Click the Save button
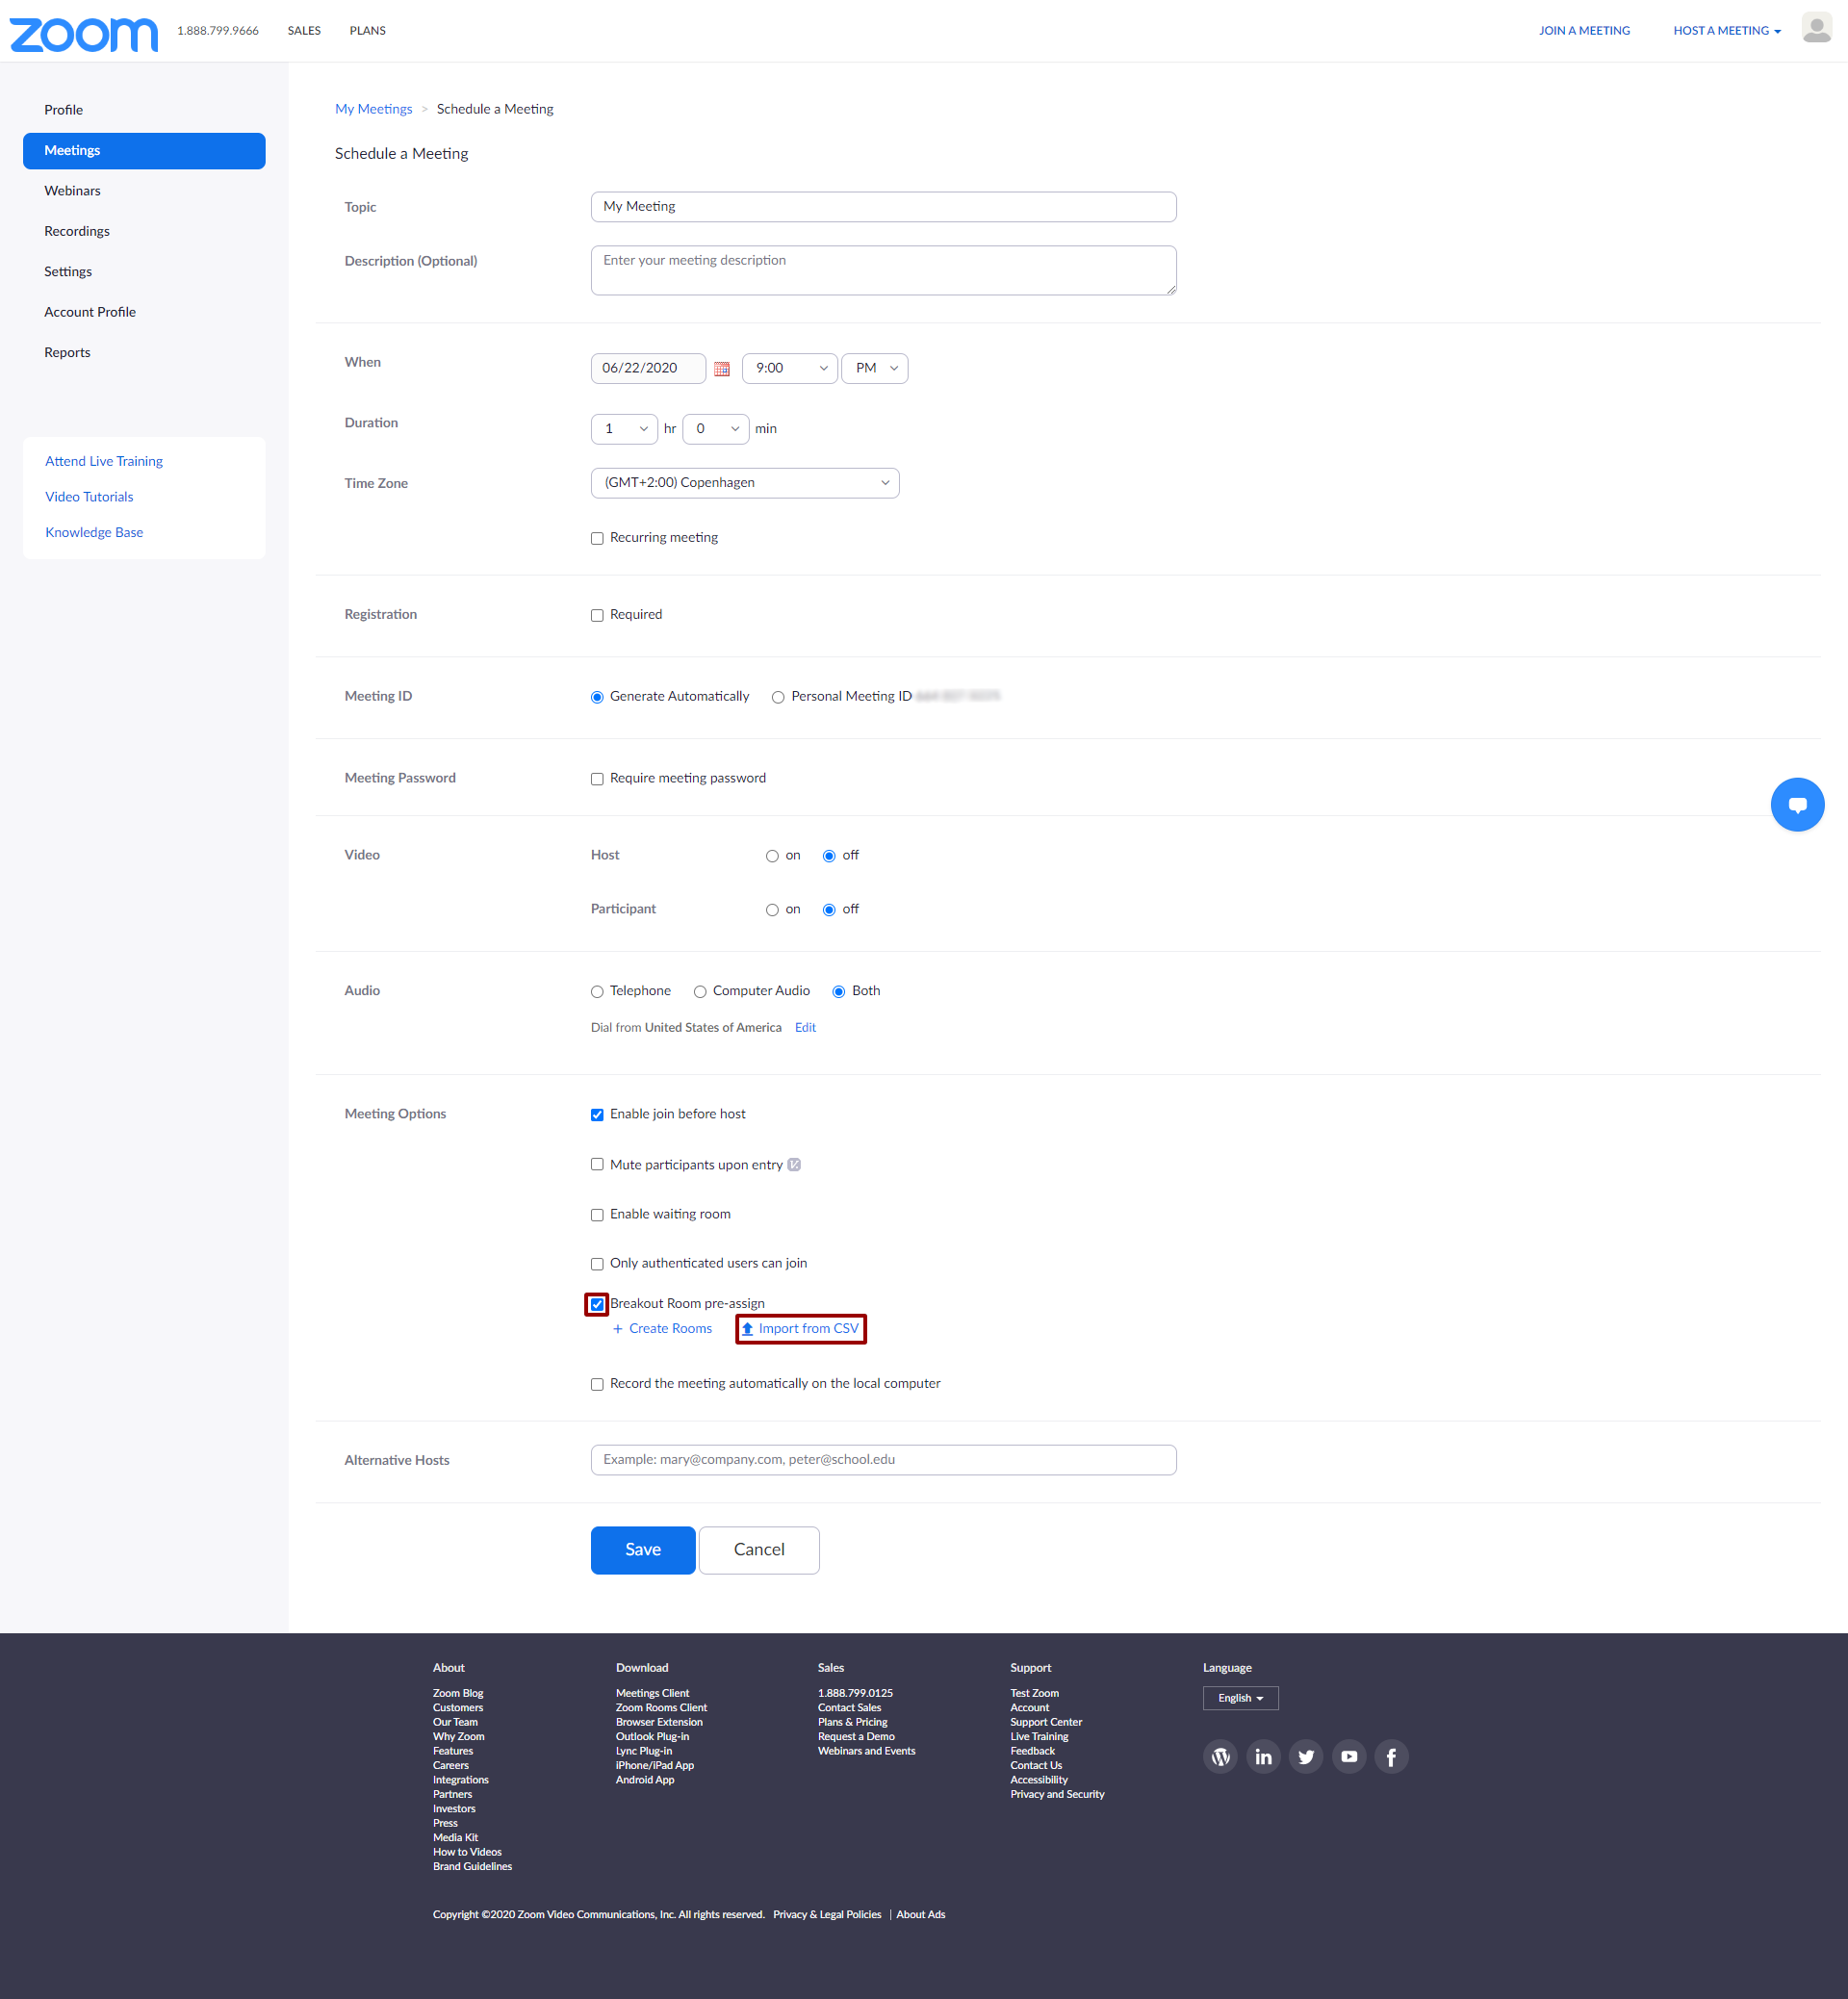The height and width of the screenshot is (1999, 1848). (x=642, y=1549)
